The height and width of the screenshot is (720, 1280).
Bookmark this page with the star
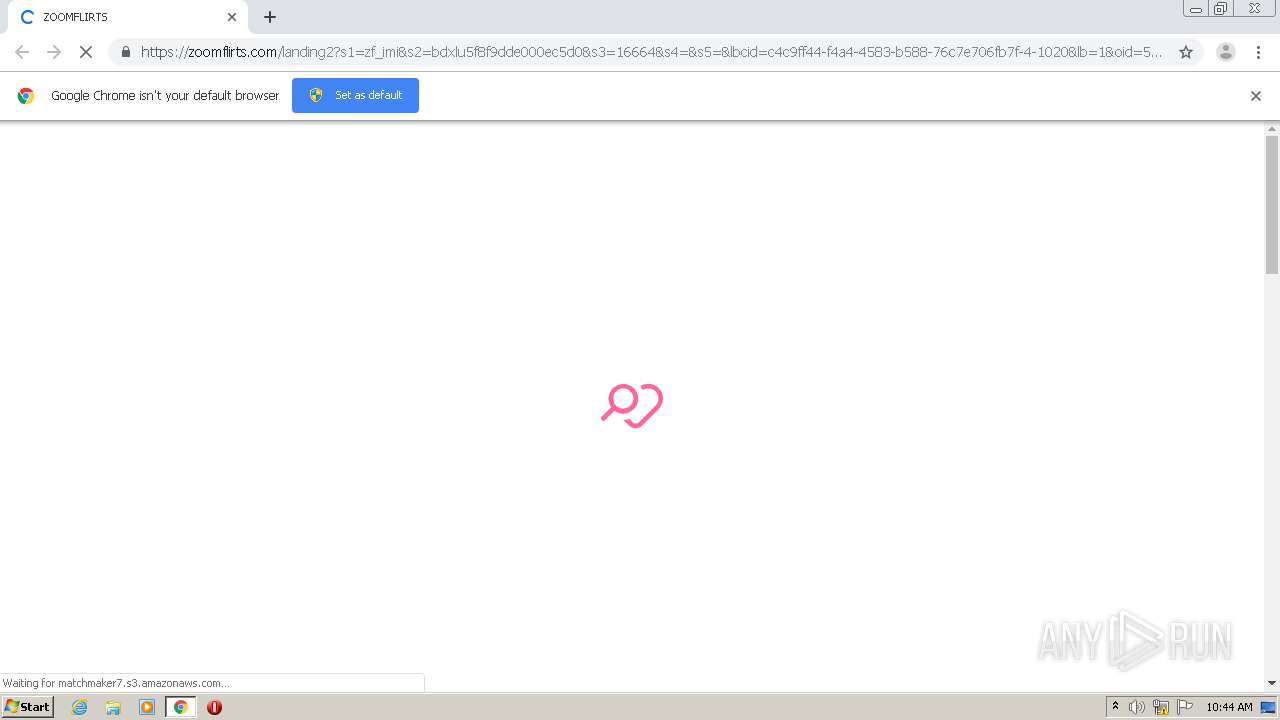1186,52
